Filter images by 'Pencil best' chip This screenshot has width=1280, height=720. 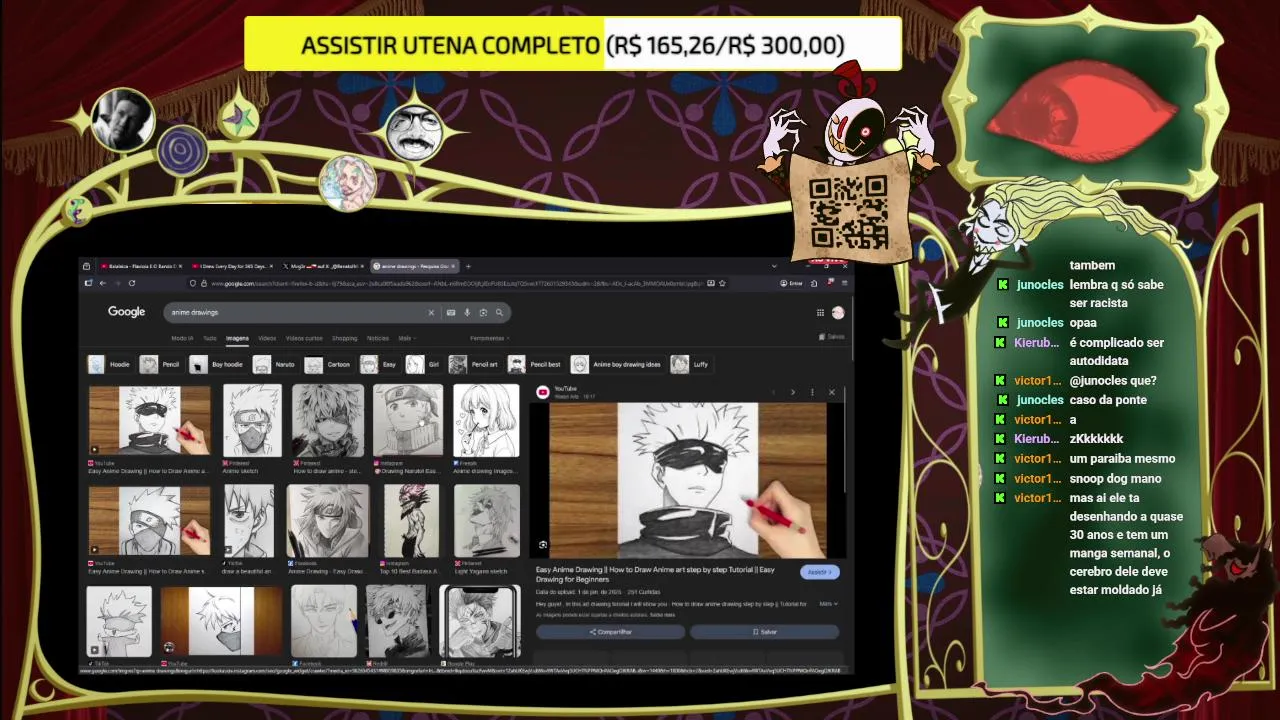[x=535, y=364]
